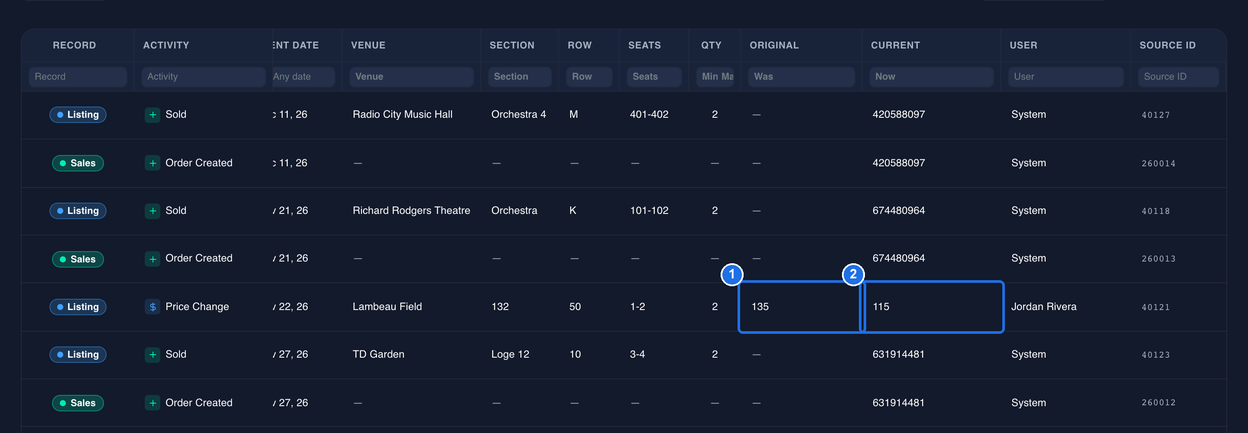1248x433 pixels.
Task: Click source ID 40127
Action: click(1156, 115)
